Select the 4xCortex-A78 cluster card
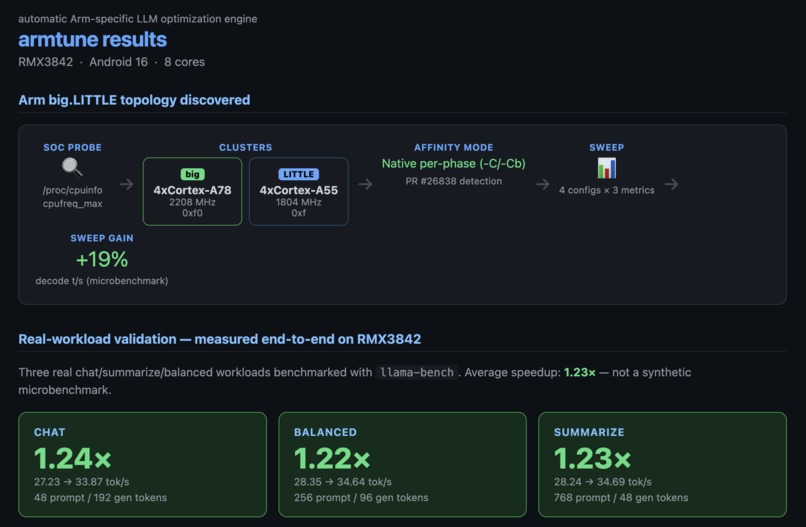 click(x=192, y=191)
